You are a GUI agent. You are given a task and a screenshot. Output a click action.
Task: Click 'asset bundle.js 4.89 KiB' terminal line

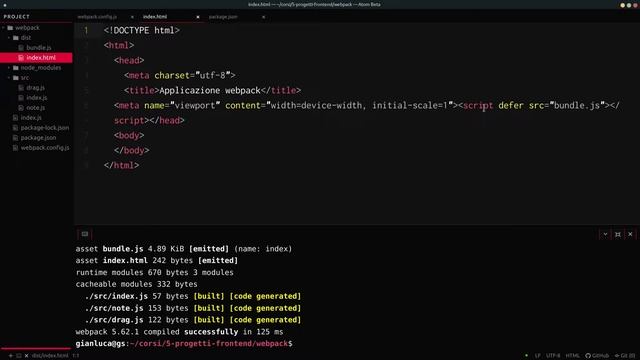[x=184, y=249]
